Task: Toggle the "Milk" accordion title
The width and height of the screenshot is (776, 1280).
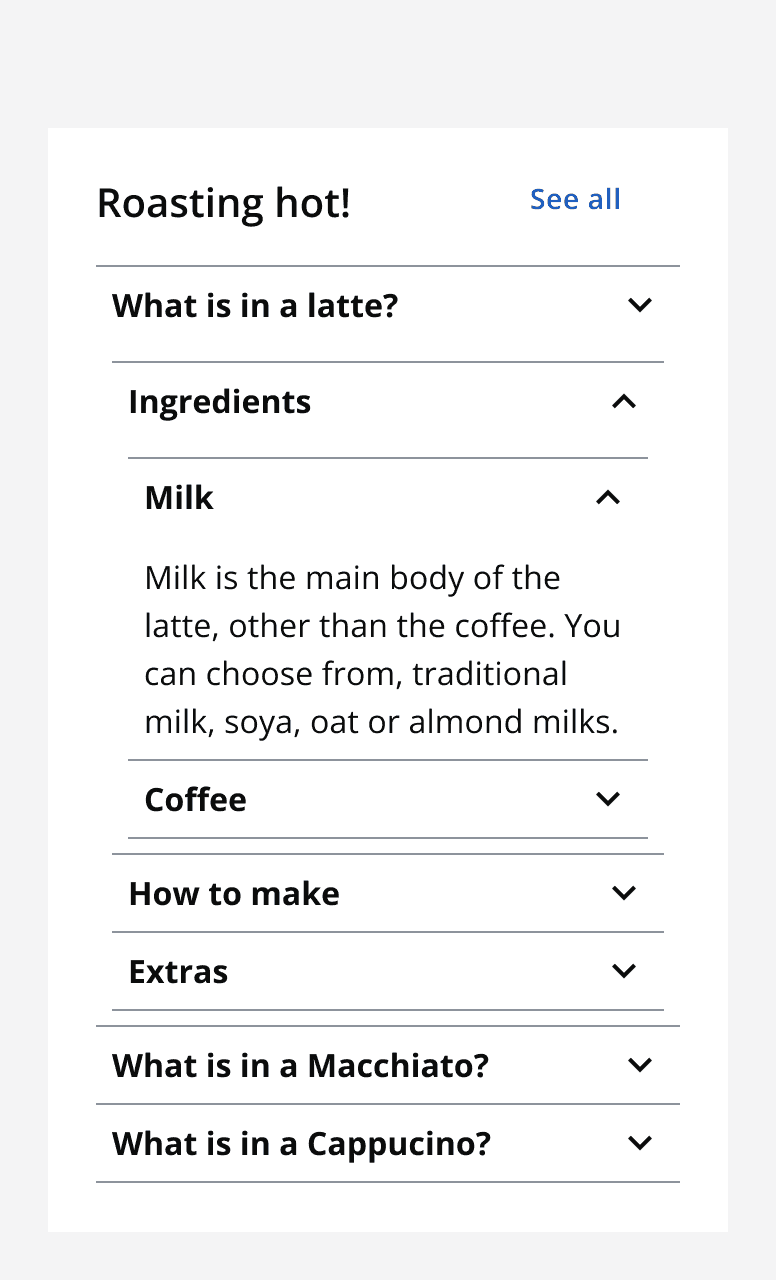Action: pyautogui.click(x=179, y=497)
